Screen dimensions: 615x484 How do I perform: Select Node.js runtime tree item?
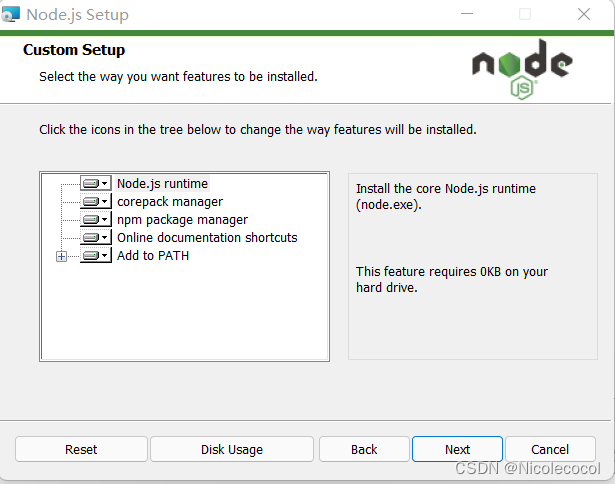coord(162,184)
